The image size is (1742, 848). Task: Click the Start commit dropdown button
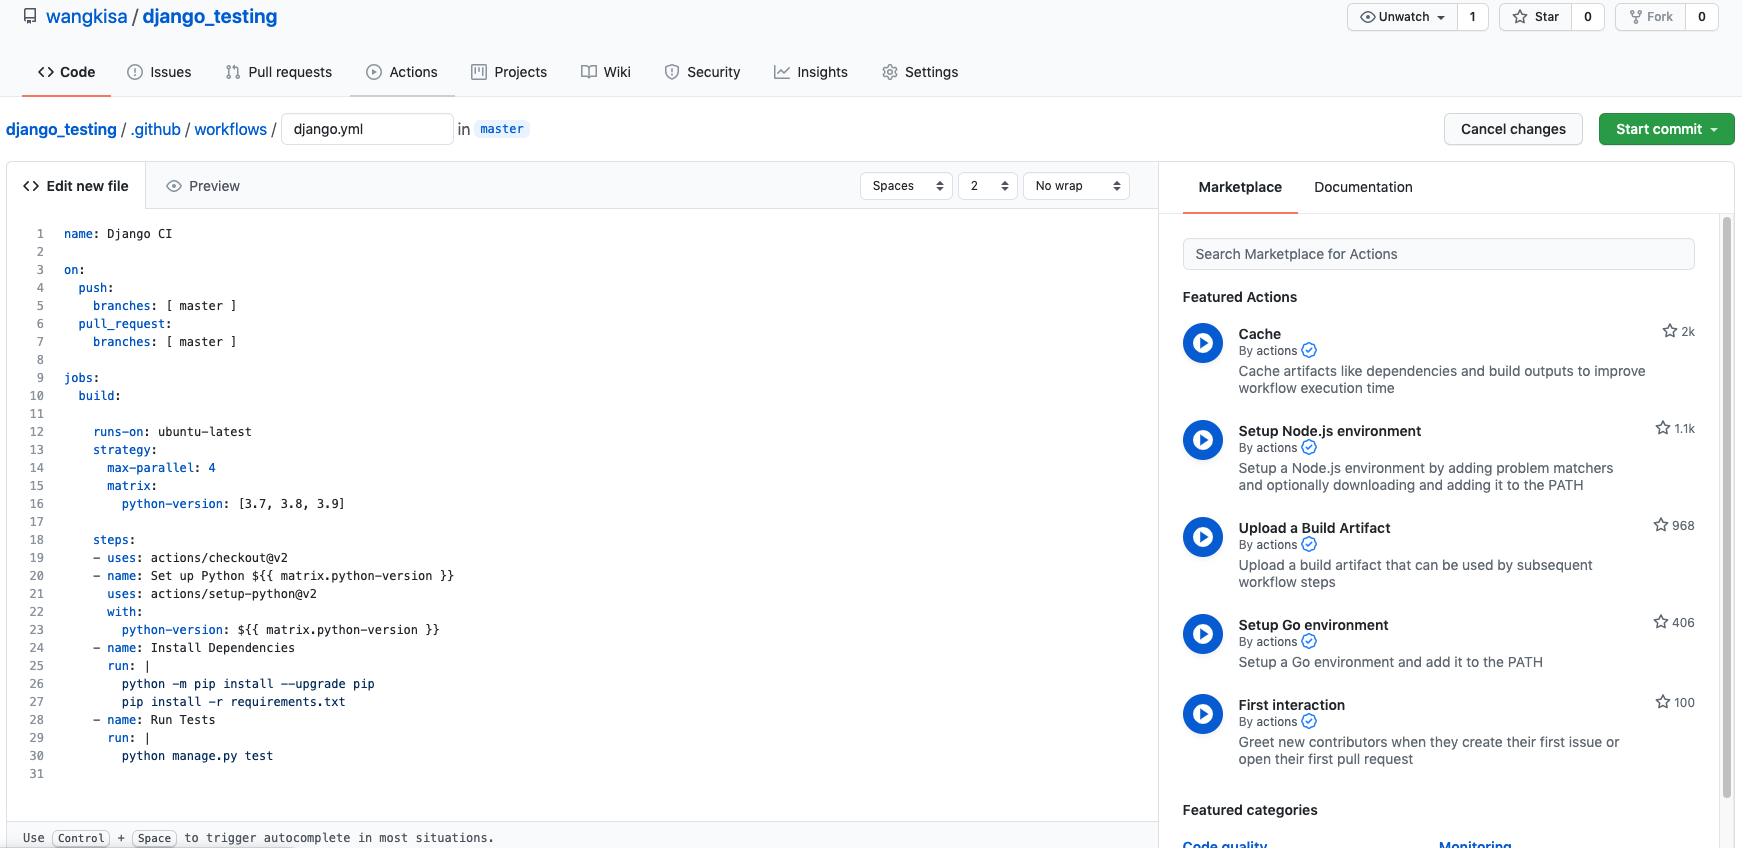[1666, 129]
